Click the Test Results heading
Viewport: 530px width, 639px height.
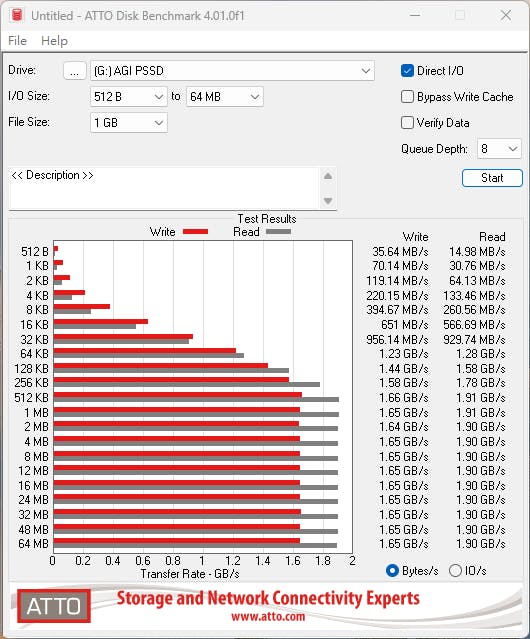tap(267, 219)
